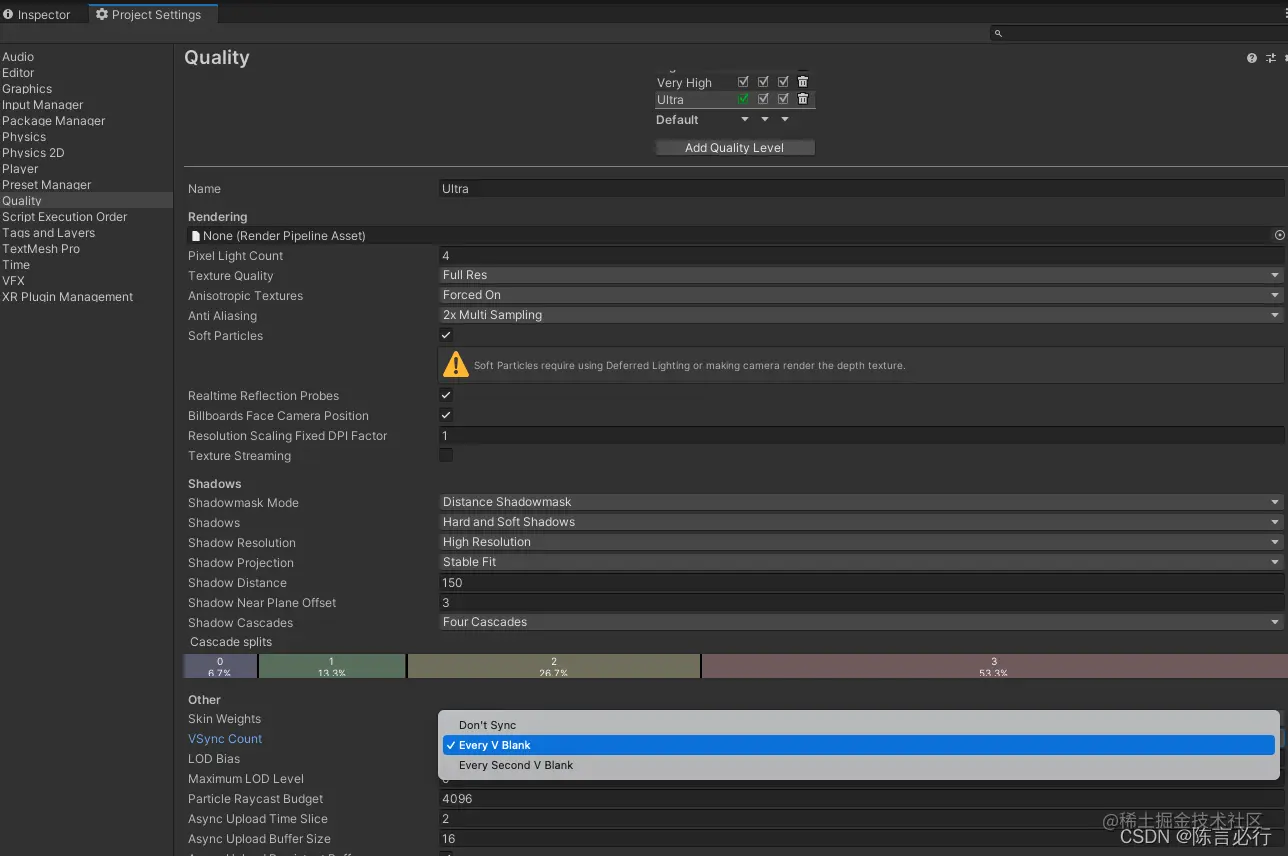1288x856 pixels.
Task: Select the Quality settings category
Action: 86,201
